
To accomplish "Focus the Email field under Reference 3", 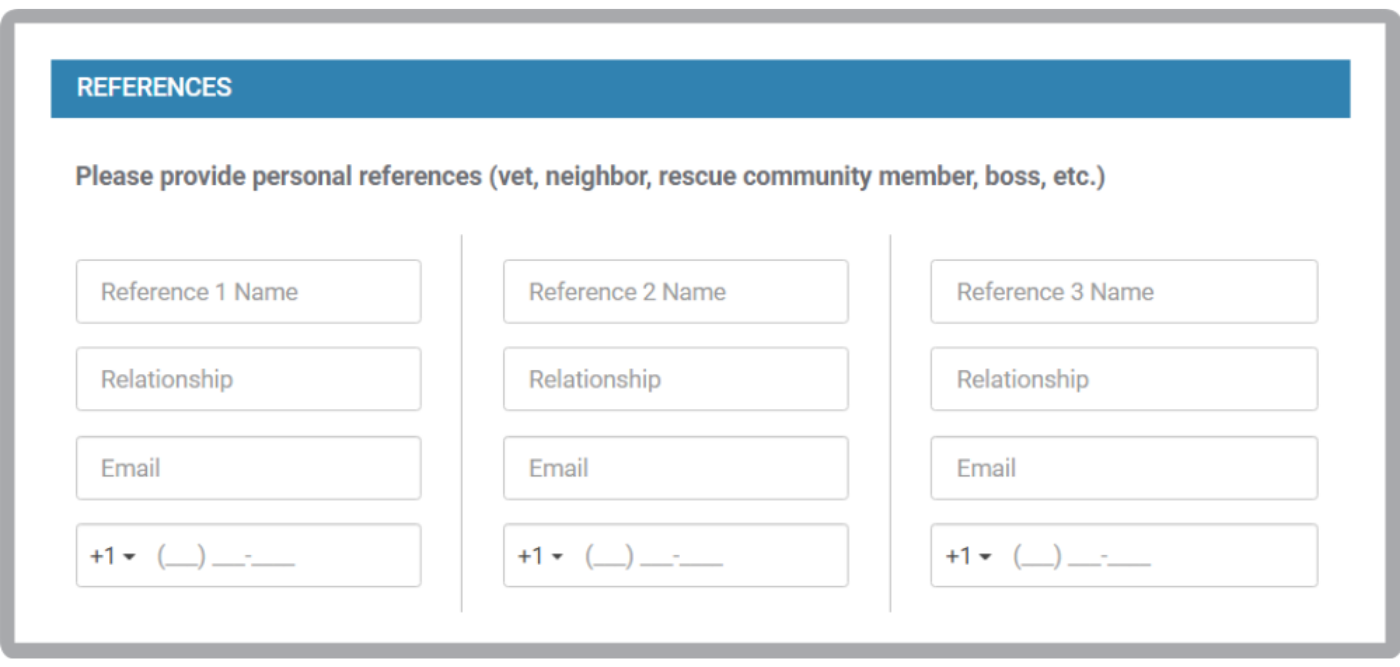I will click(x=1124, y=468).
